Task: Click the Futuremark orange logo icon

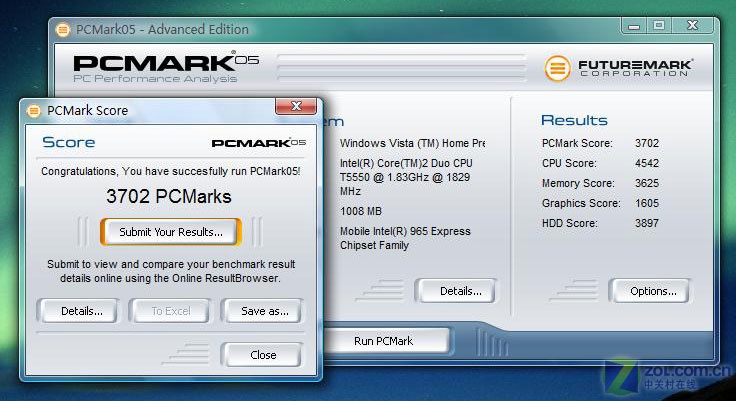Action: pyautogui.click(x=557, y=68)
